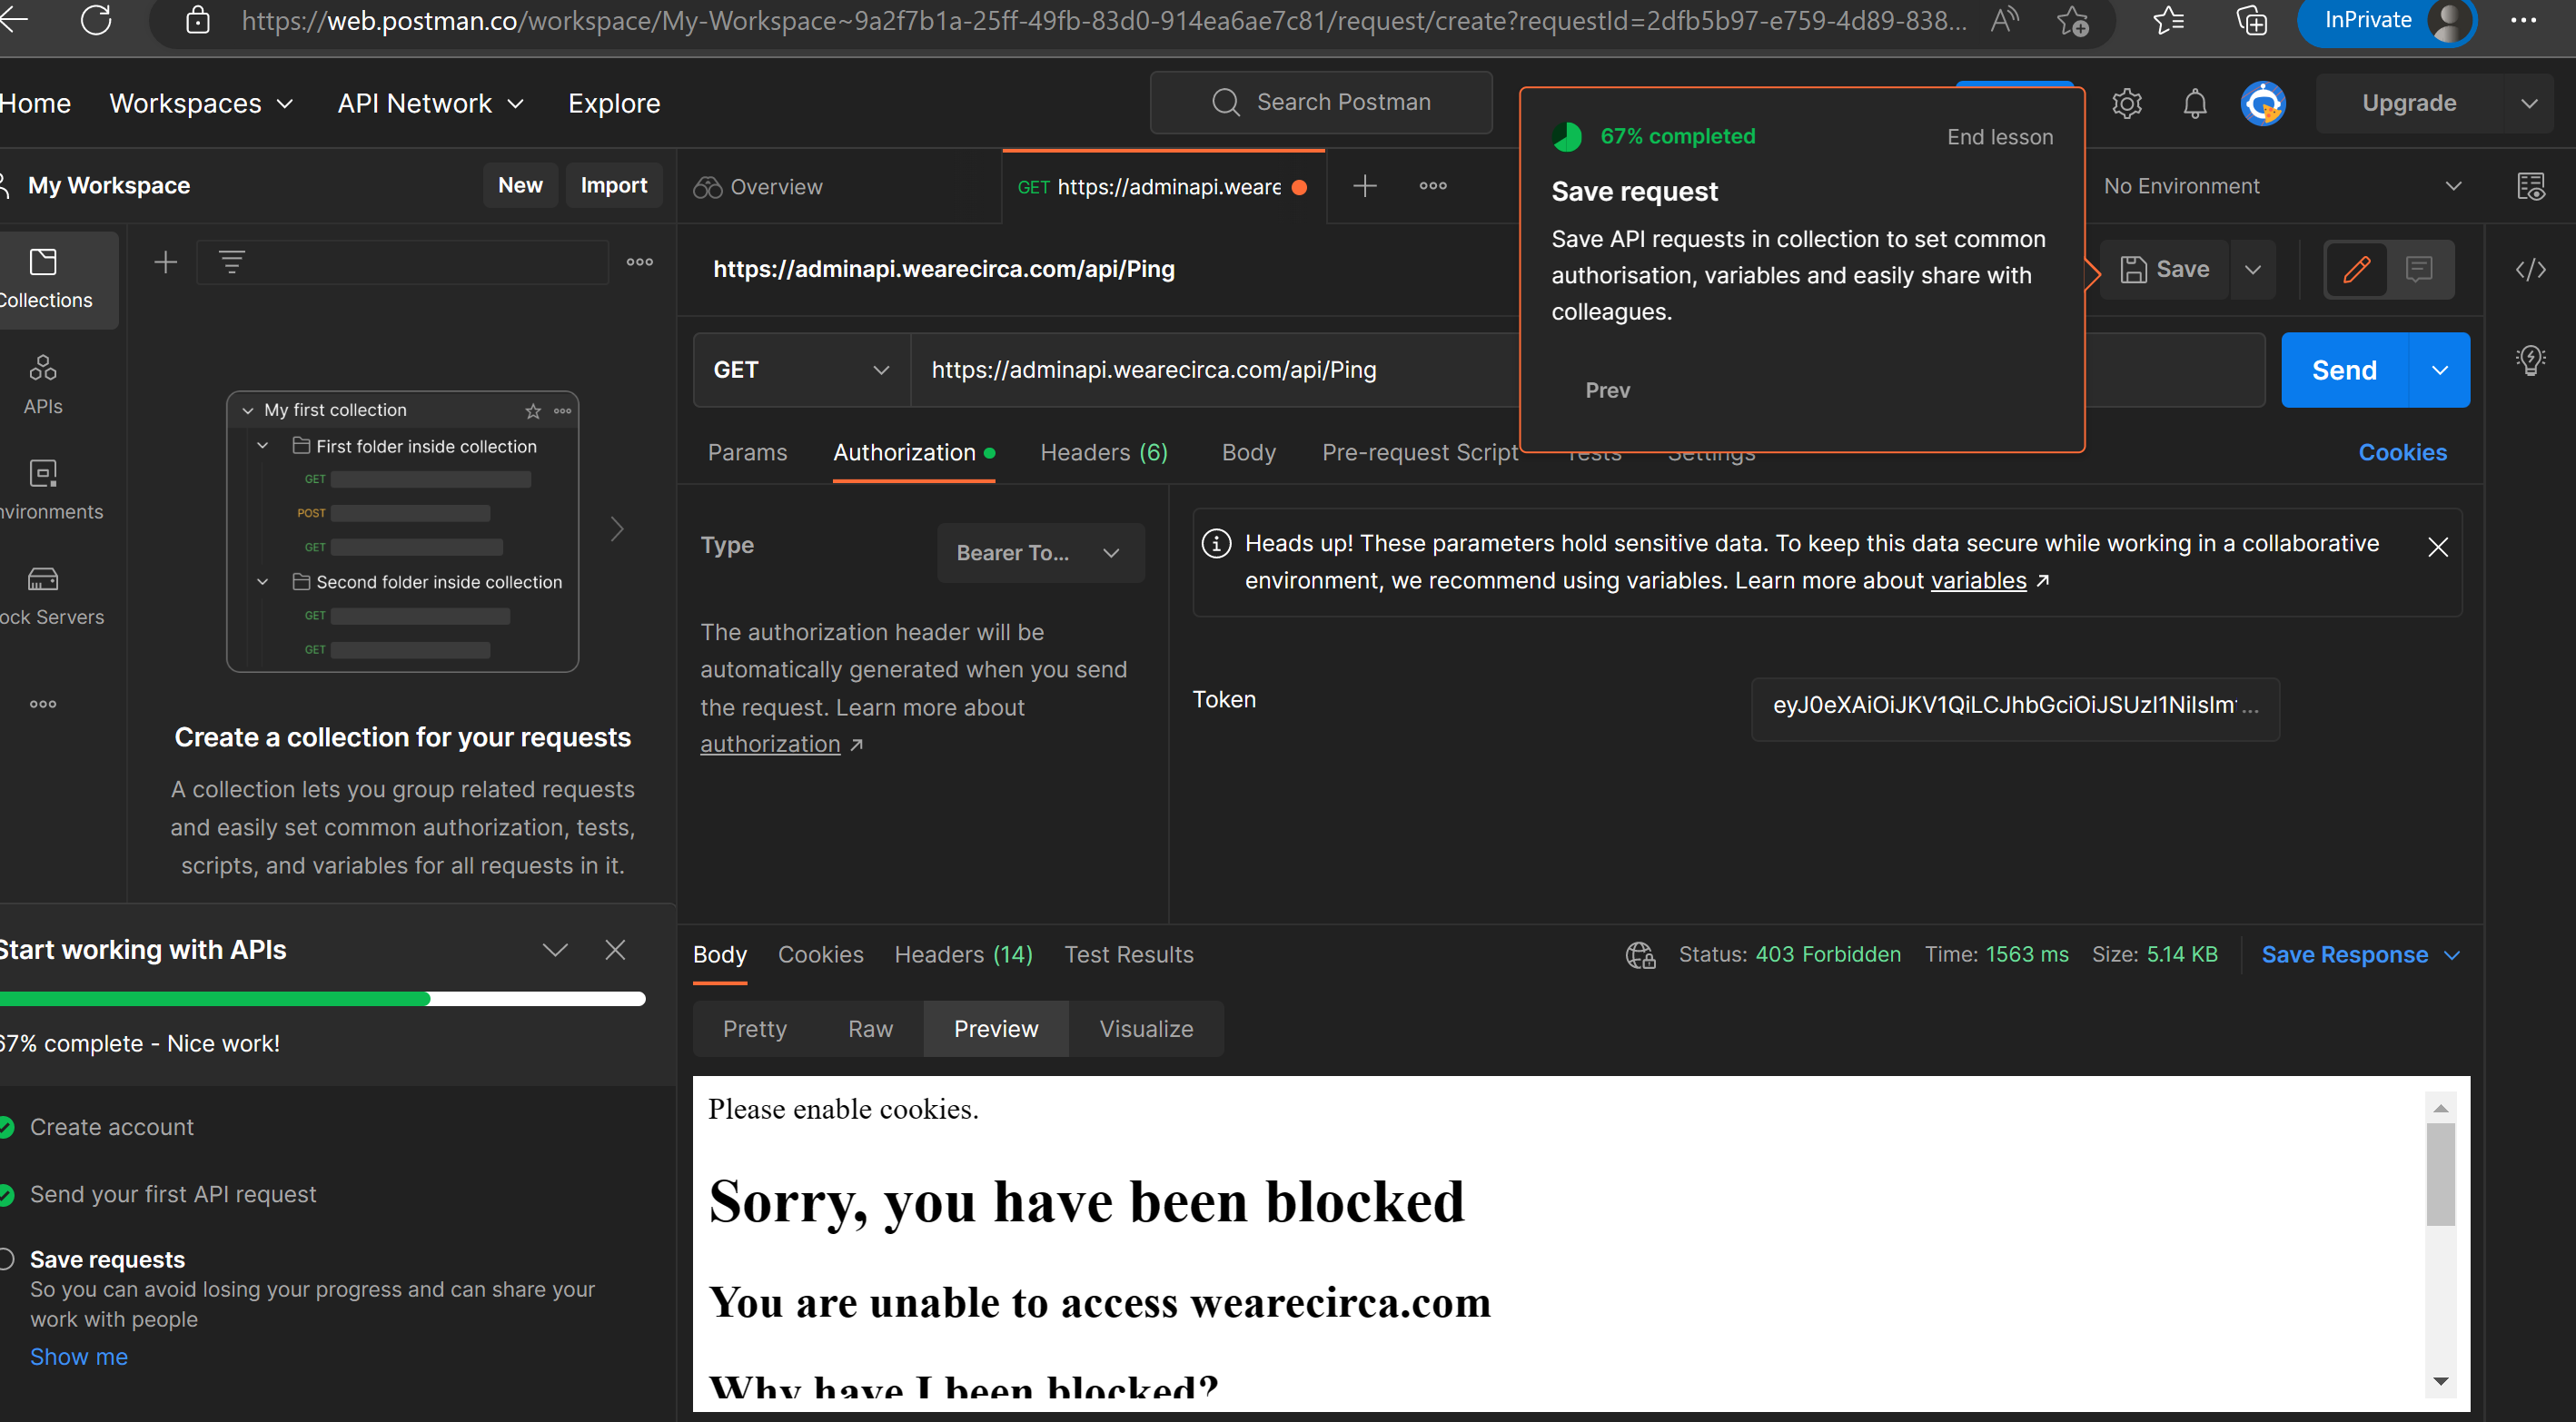Open the settings gear icon
The height and width of the screenshot is (1422, 2576).
[2126, 103]
